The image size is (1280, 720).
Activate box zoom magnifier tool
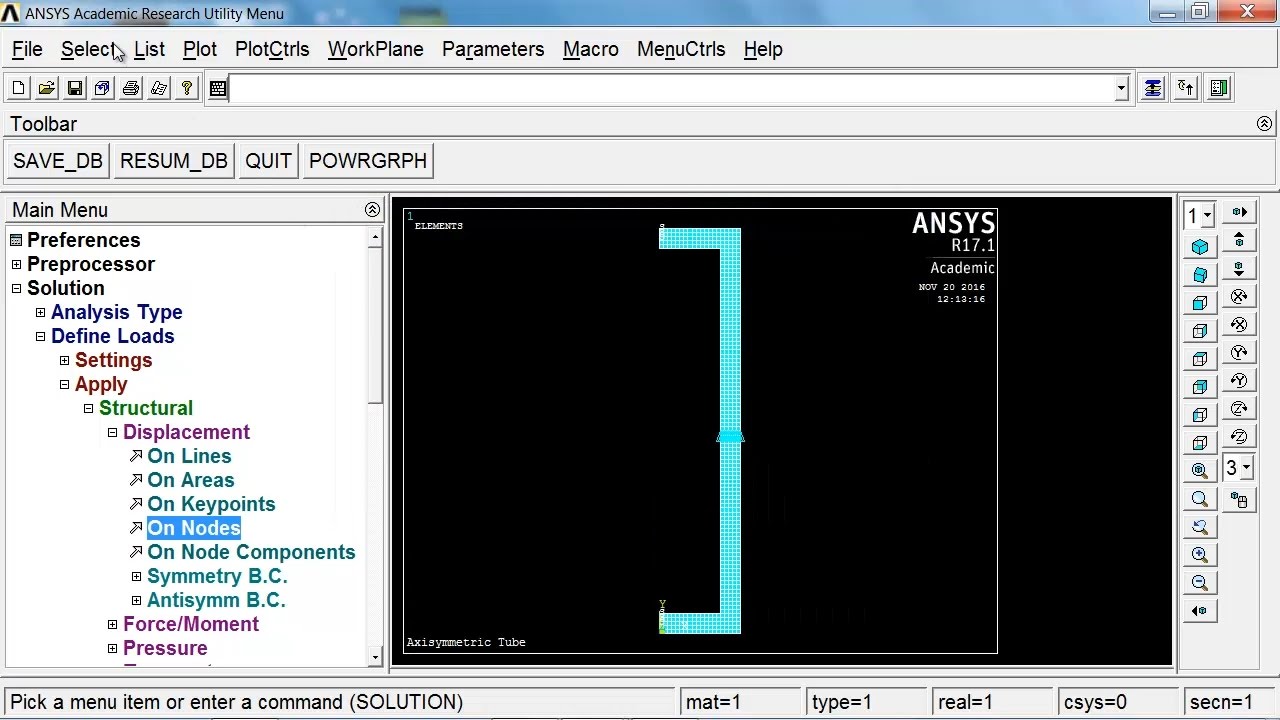(1200, 499)
